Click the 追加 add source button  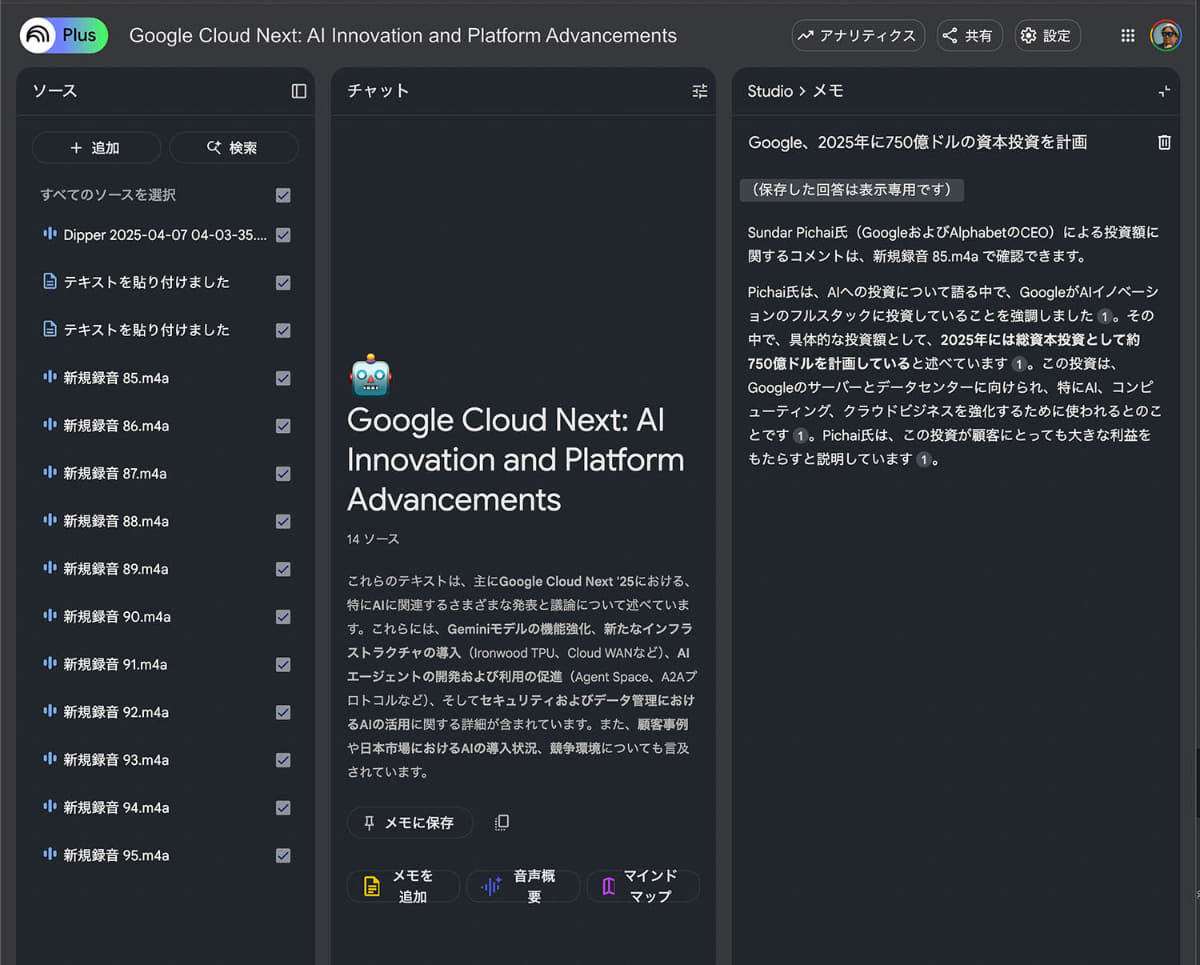click(x=96, y=147)
